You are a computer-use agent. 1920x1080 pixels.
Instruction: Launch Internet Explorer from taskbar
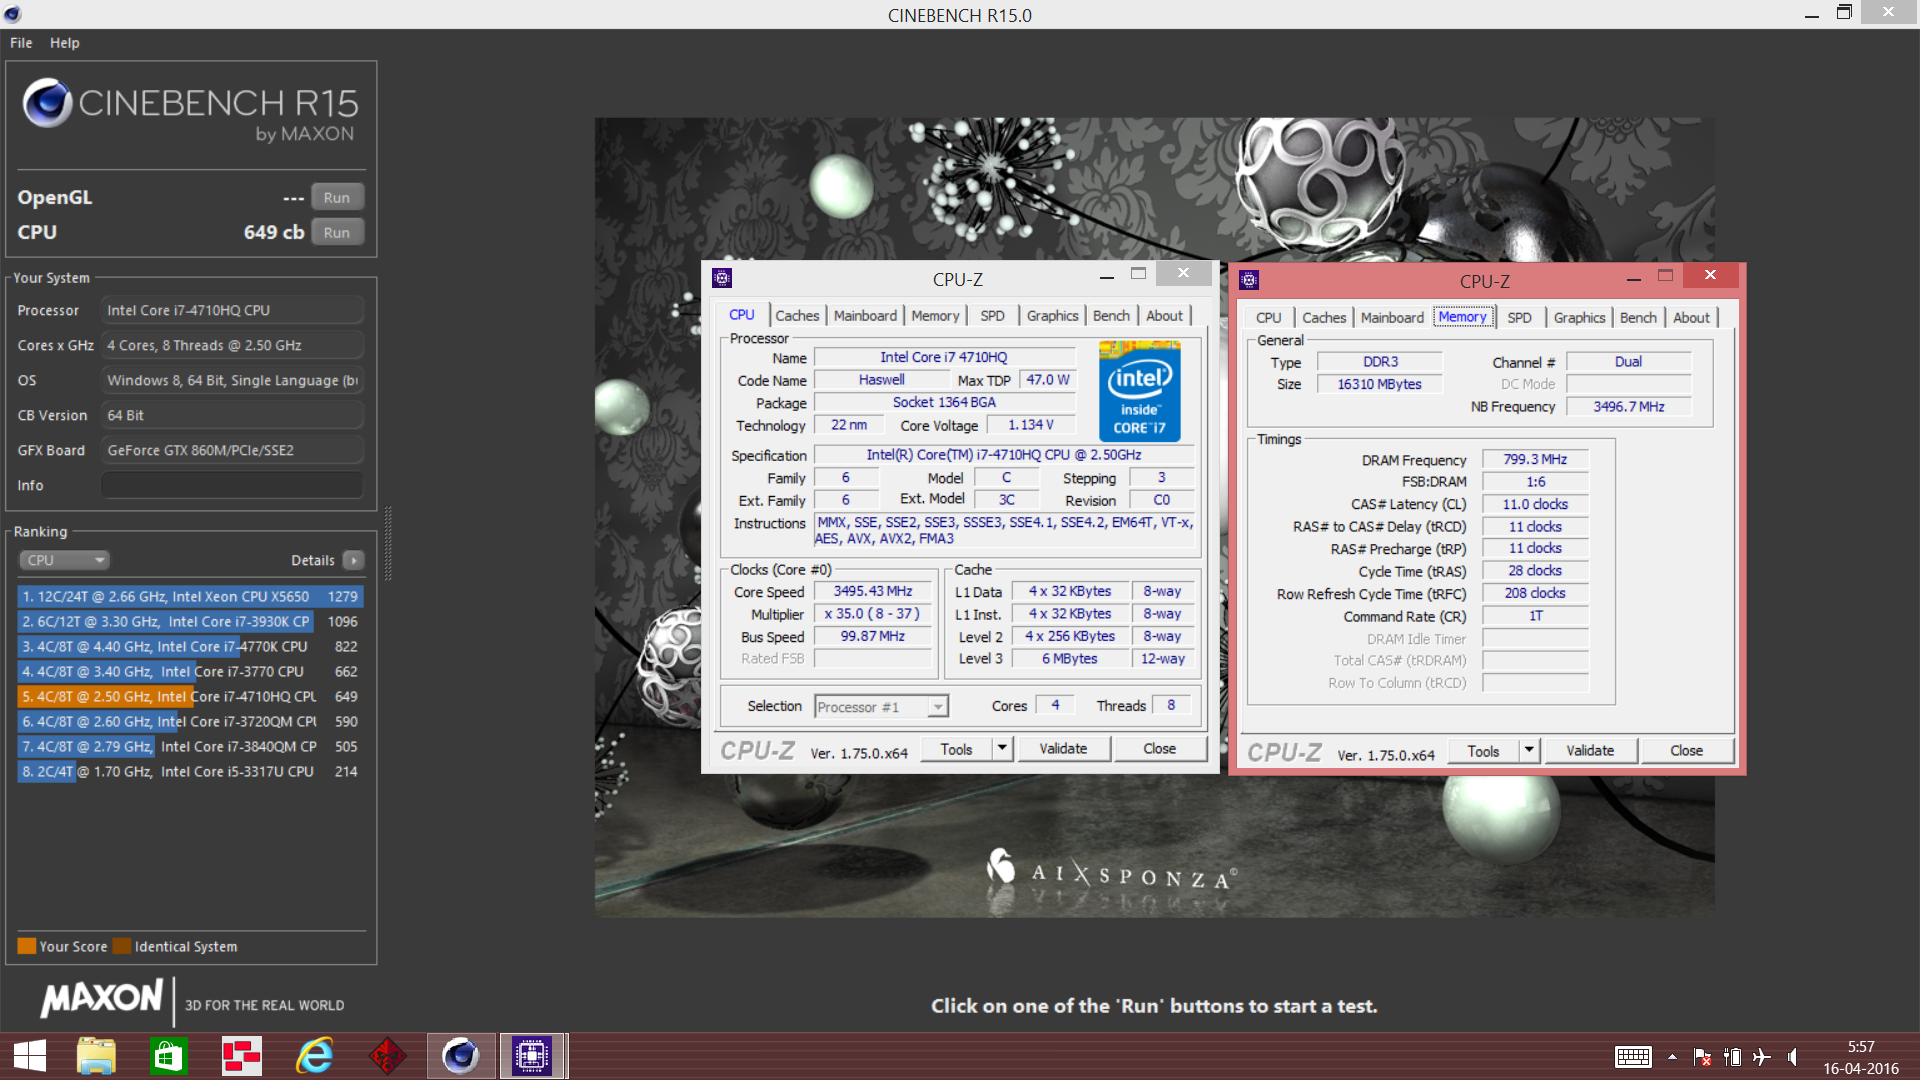(314, 1056)
